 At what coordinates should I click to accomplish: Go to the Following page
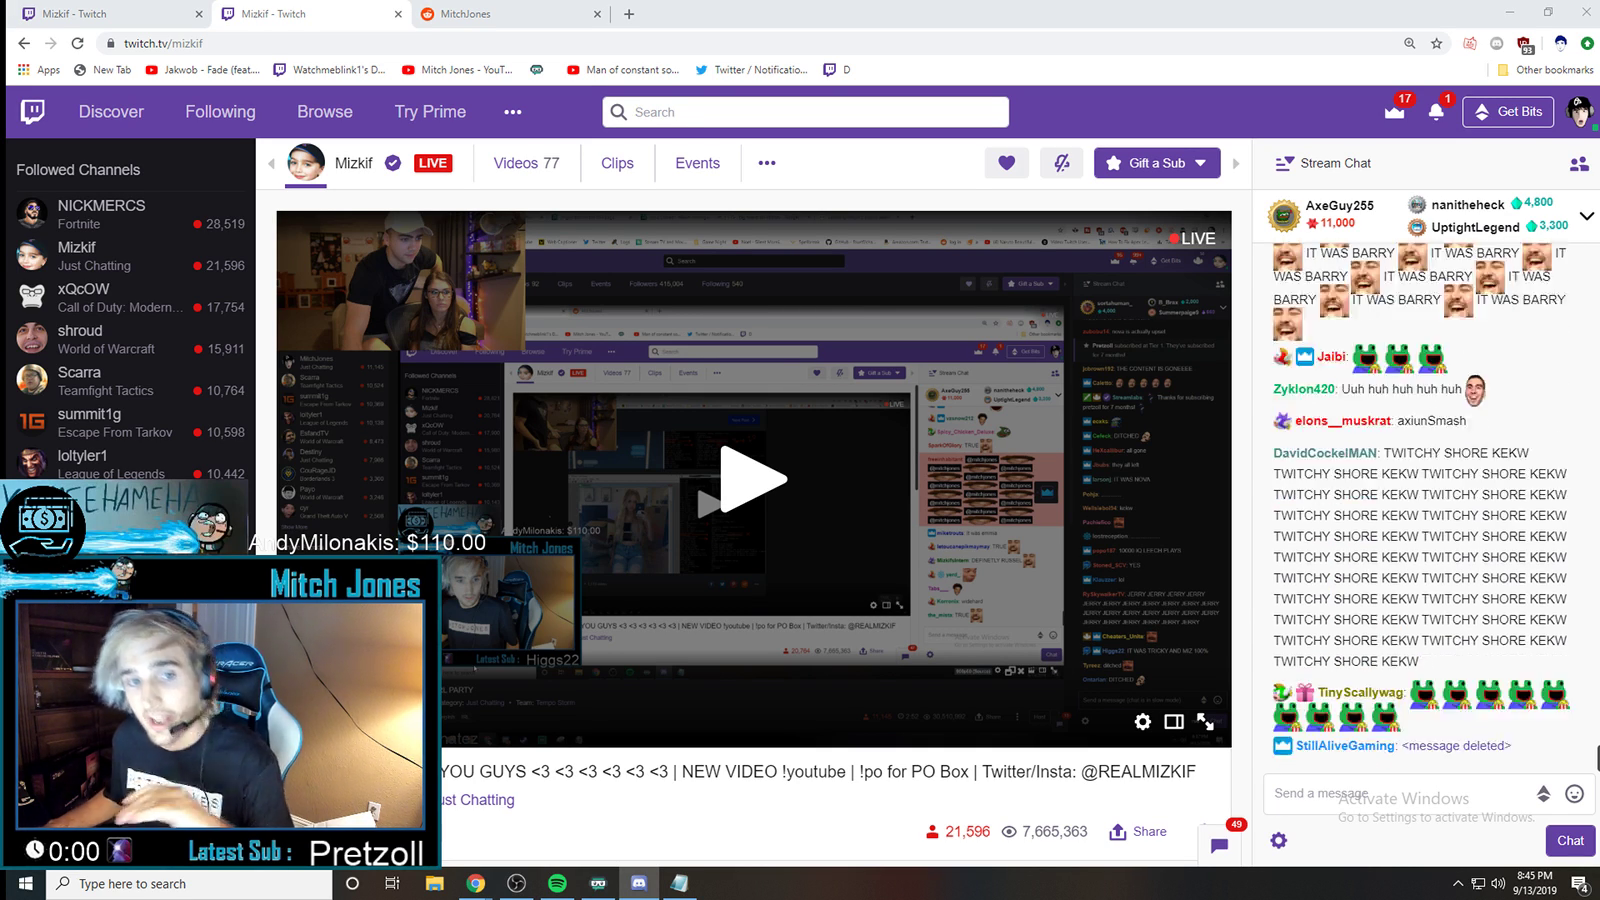pos(220,112)
